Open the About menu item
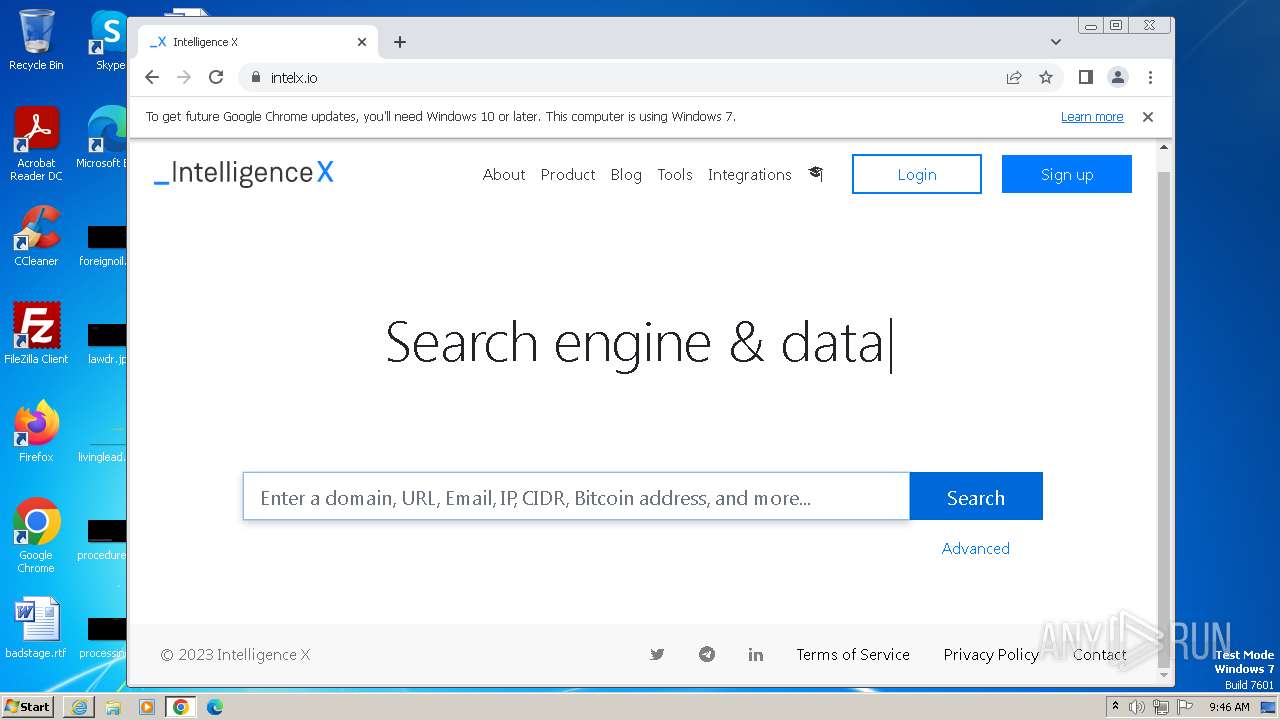This screenshot has height=720, width=1280. click(504, 174)
